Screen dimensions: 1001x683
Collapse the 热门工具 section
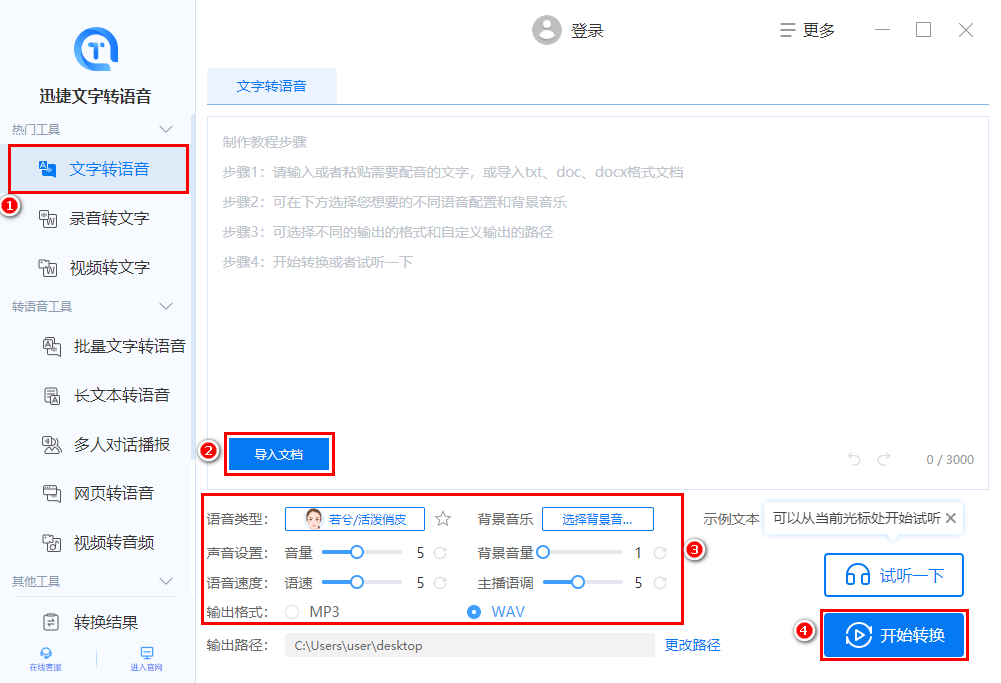(x=167, y=129)
